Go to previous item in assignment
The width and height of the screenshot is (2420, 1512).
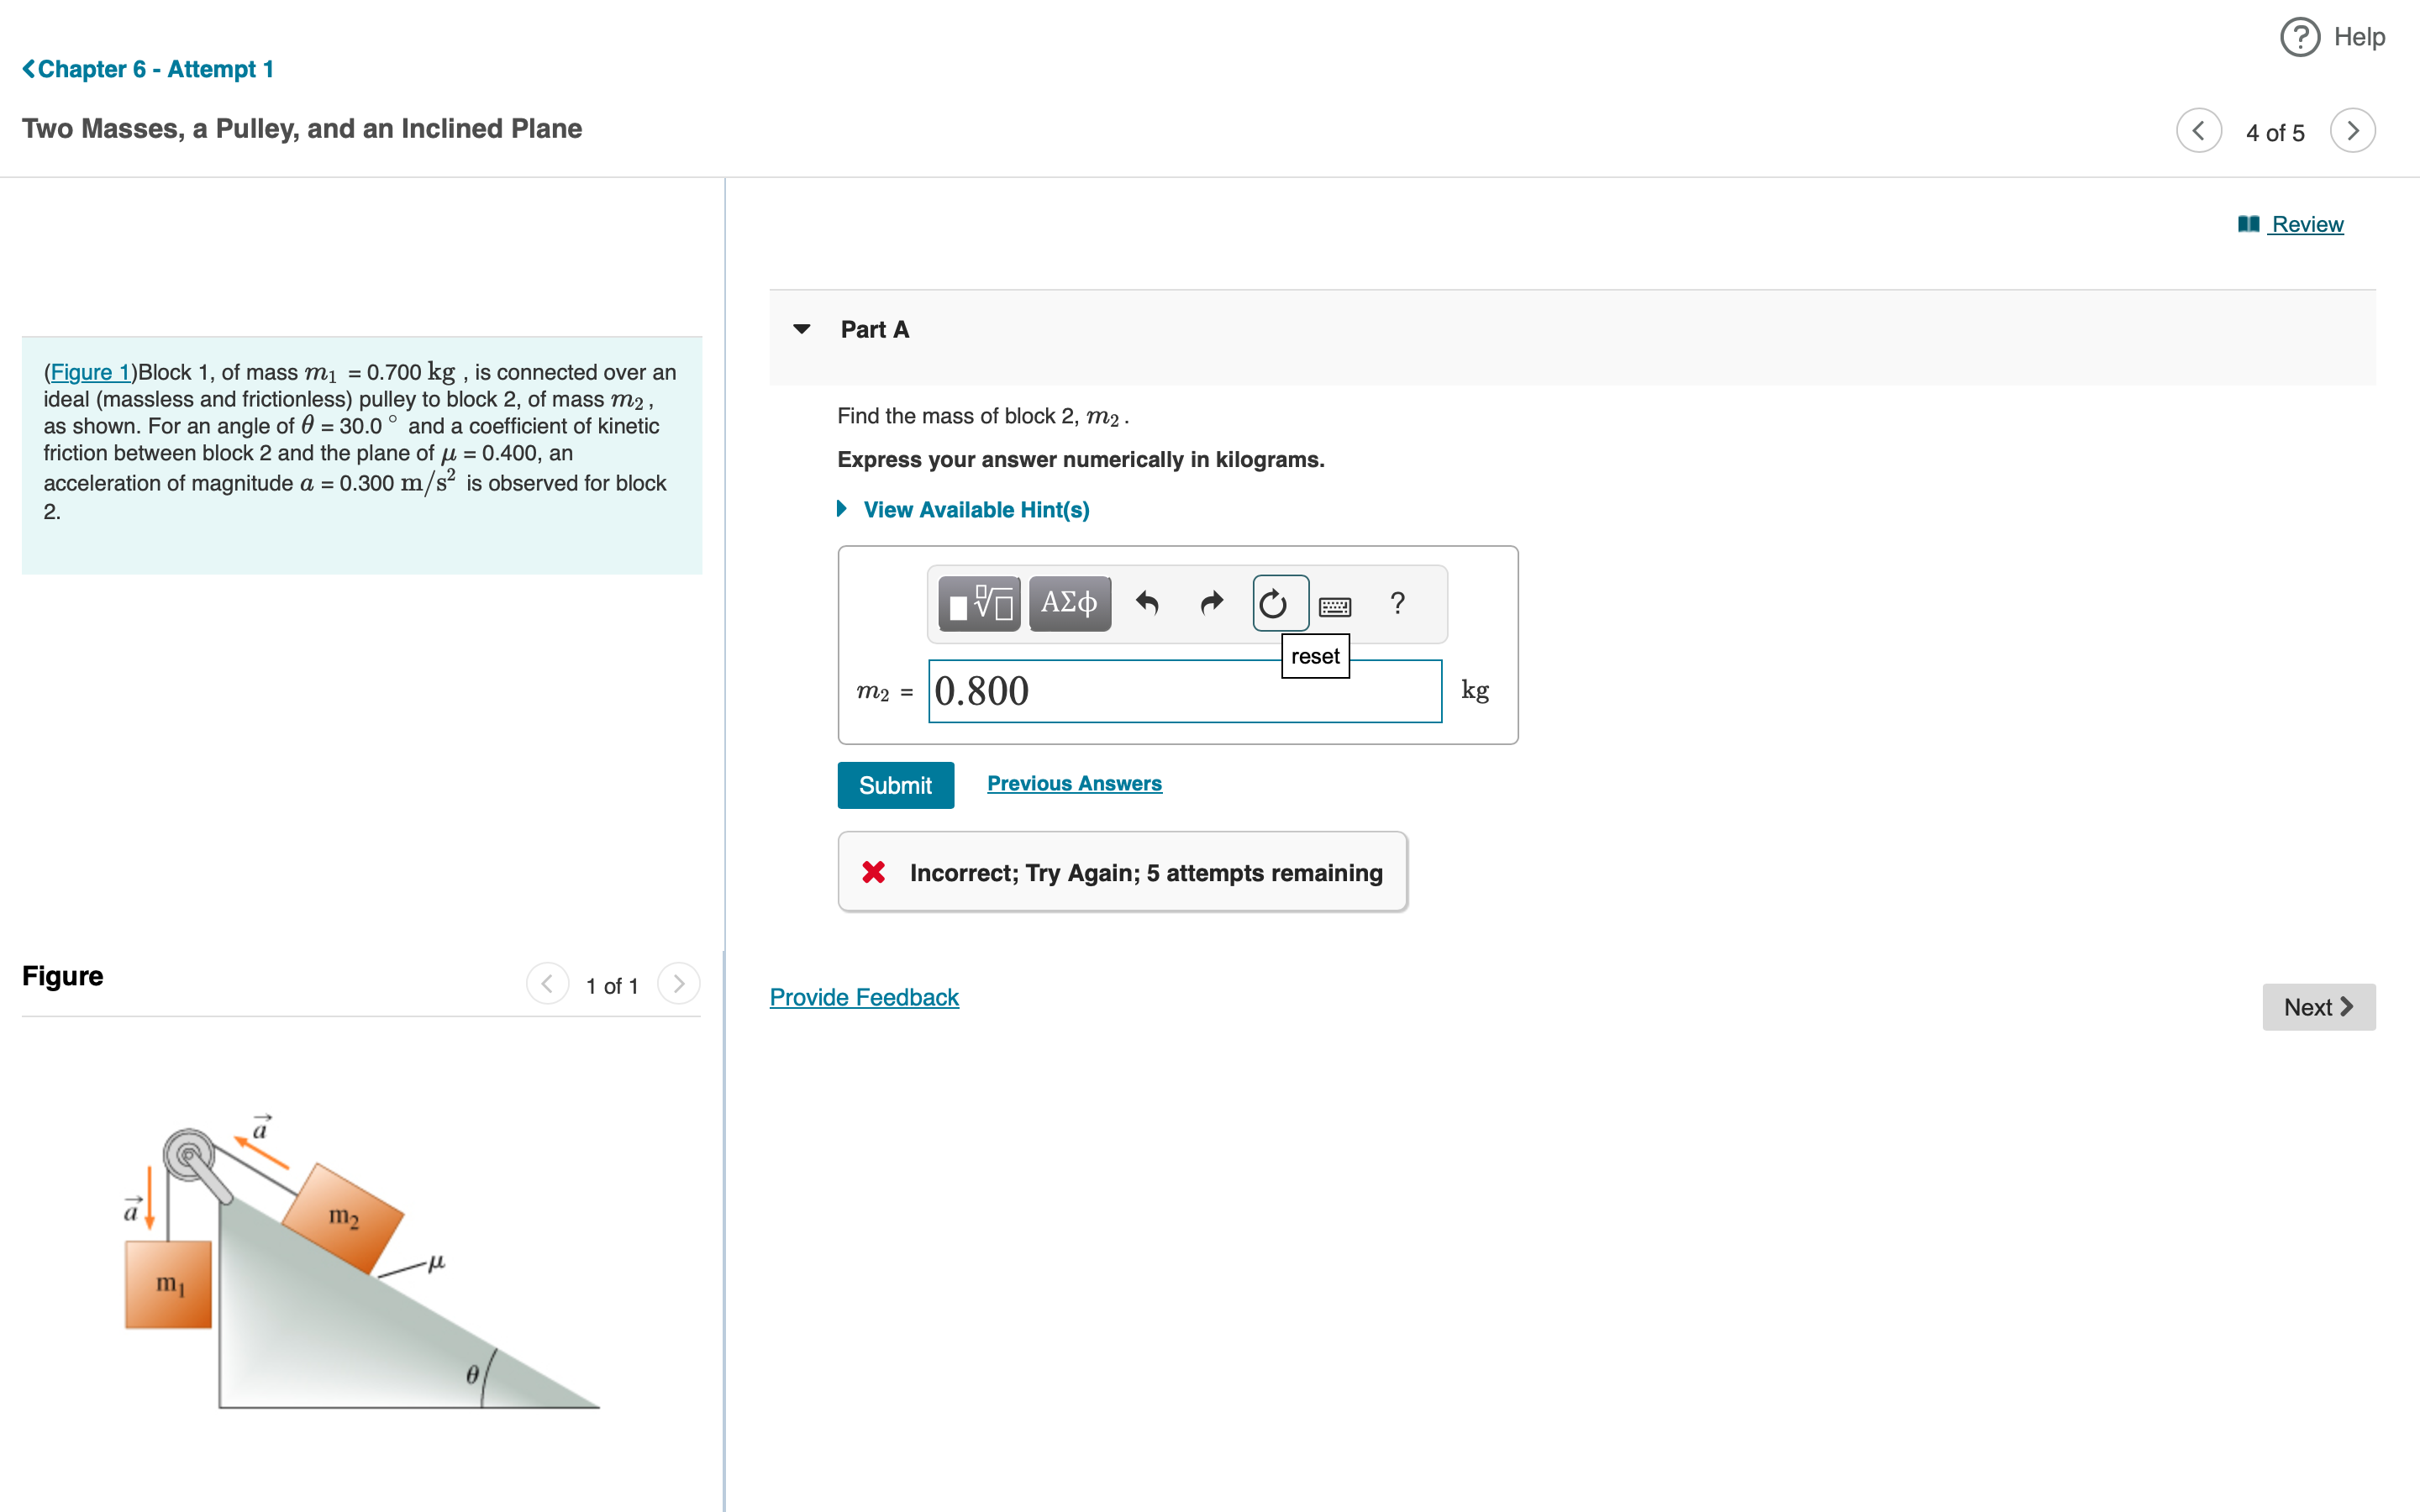pos(2200,130)
